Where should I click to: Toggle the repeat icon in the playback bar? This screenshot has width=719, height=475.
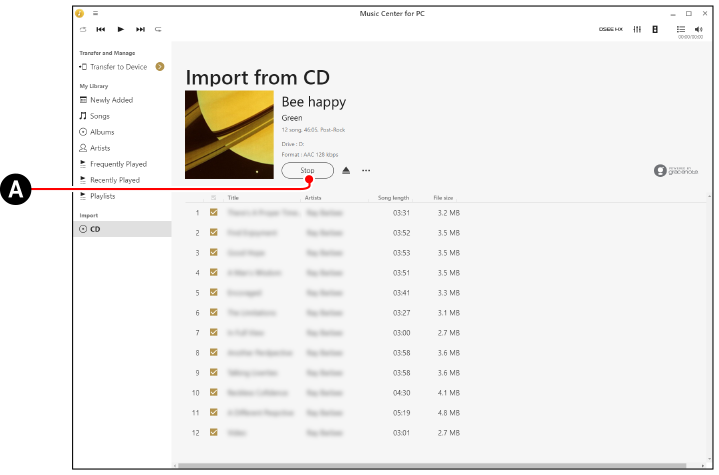coord(158,30)
